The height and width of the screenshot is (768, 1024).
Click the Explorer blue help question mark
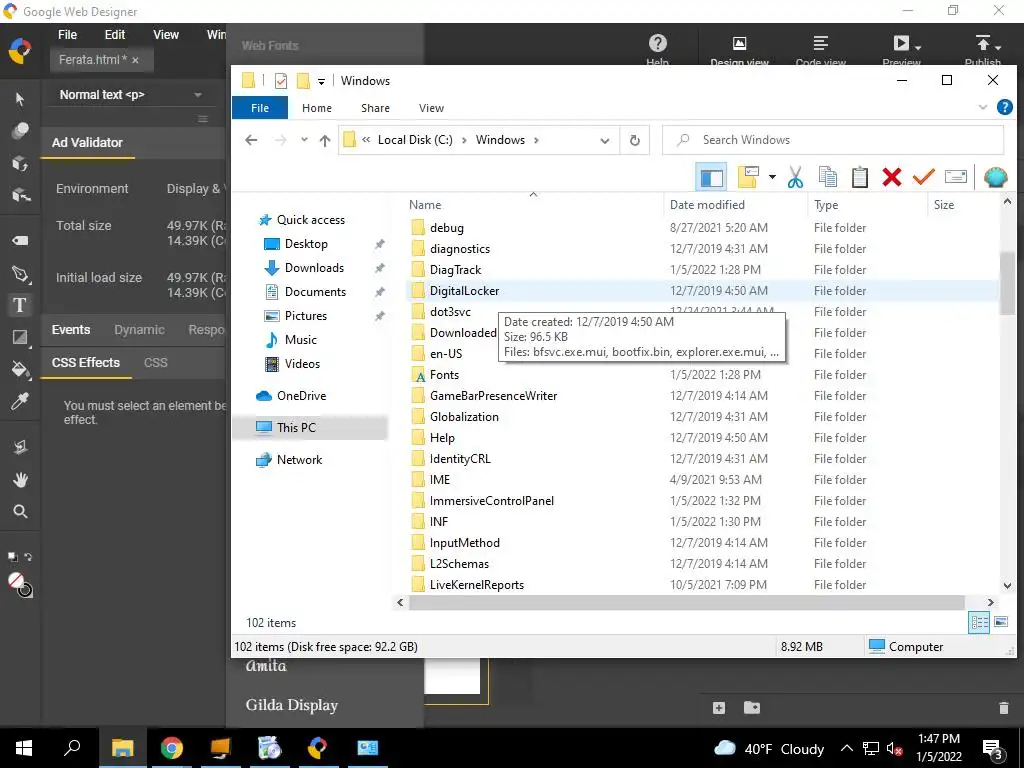tap(1004, 107)
